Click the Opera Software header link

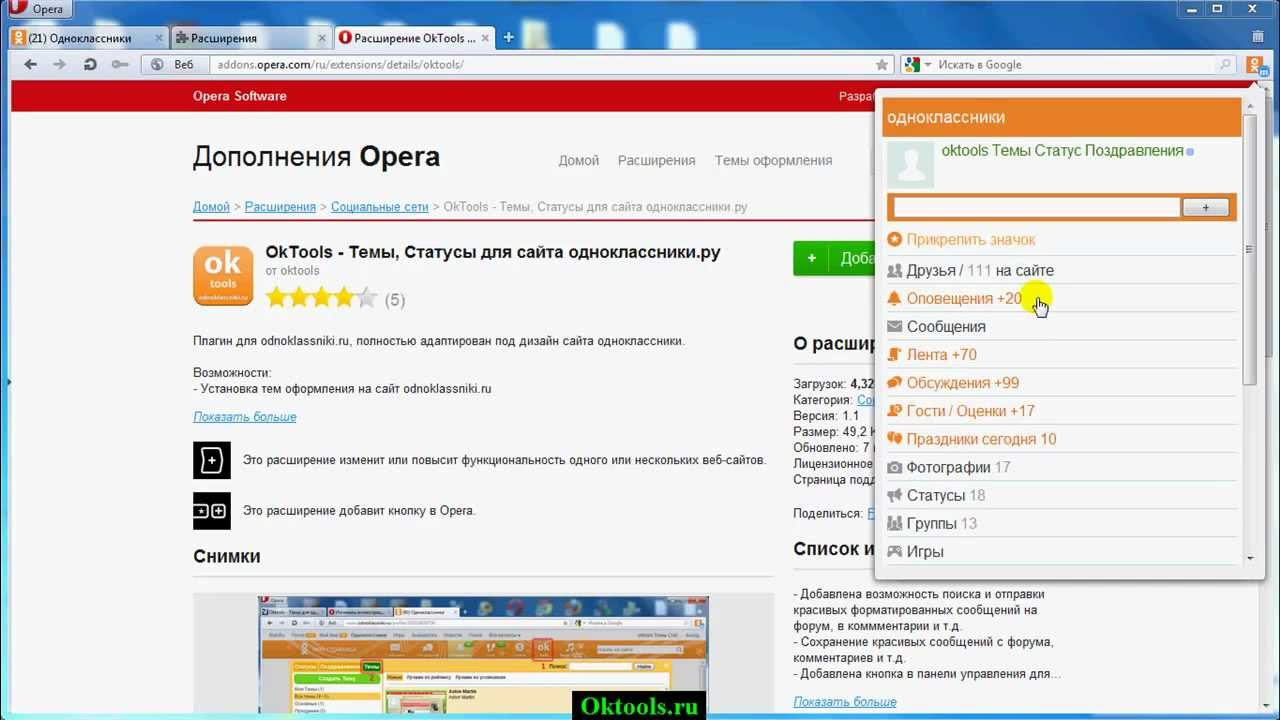pos(240,96)
